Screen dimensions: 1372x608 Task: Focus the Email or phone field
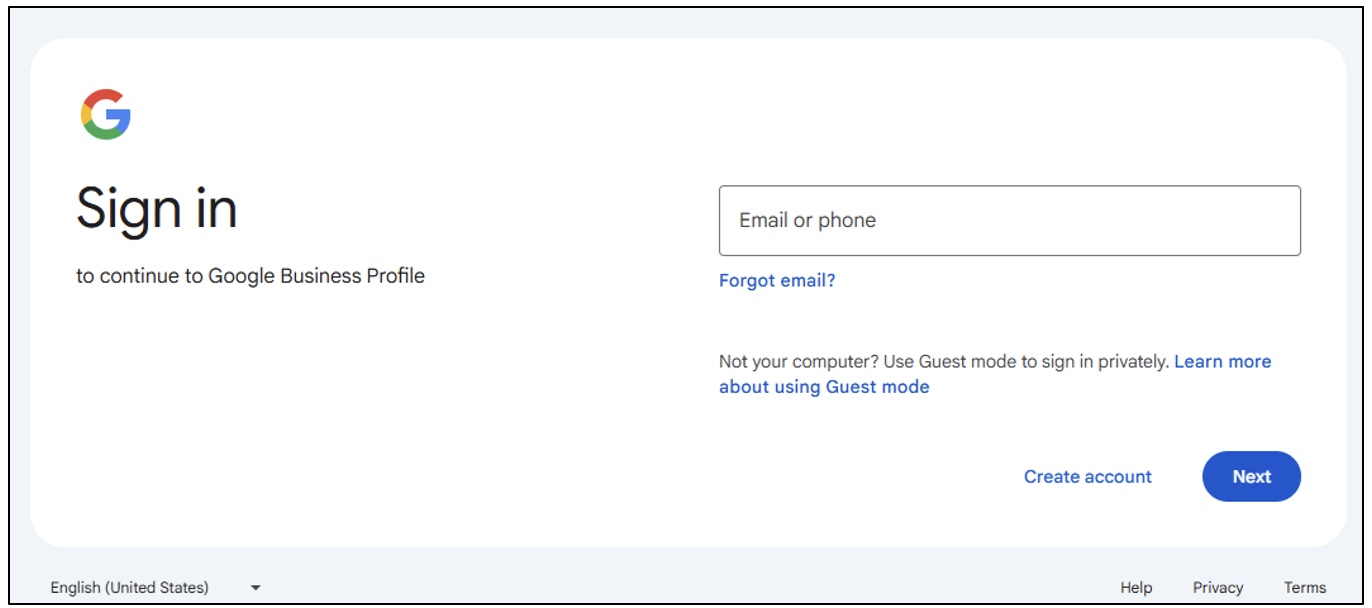[x=1009, y=220]
